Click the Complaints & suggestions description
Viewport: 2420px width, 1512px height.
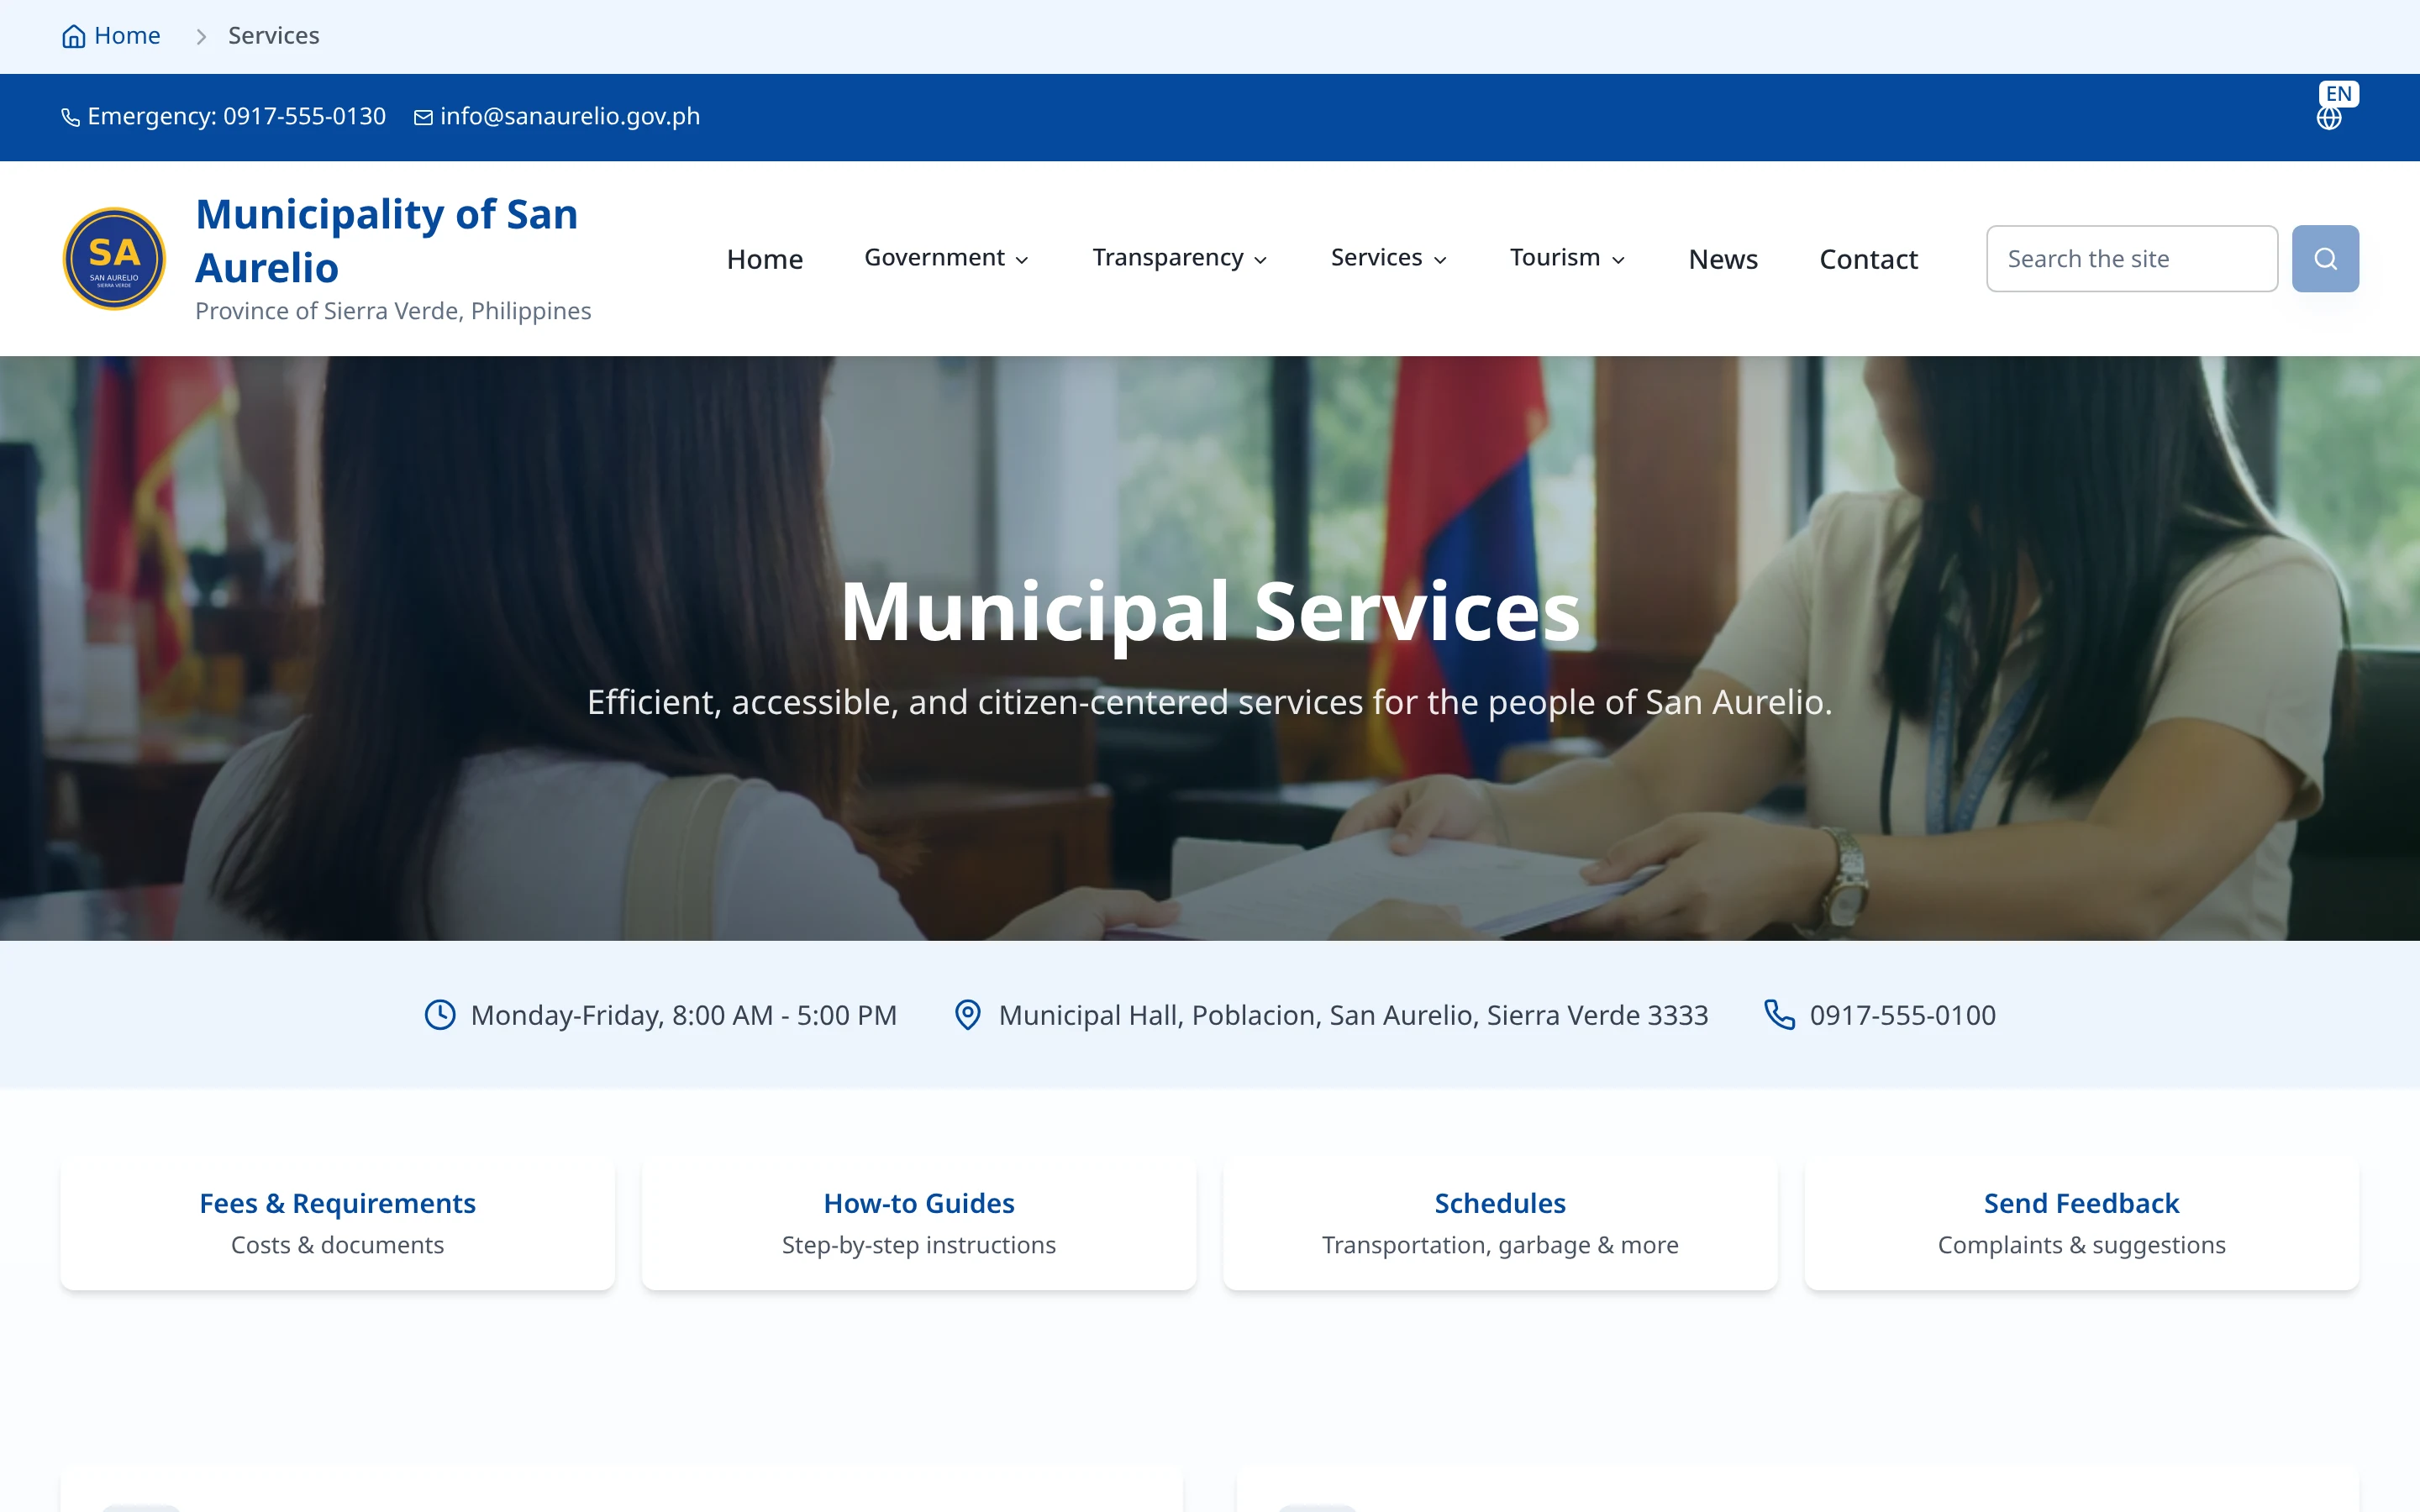pyautogui.click(x=2082, y=1245)
